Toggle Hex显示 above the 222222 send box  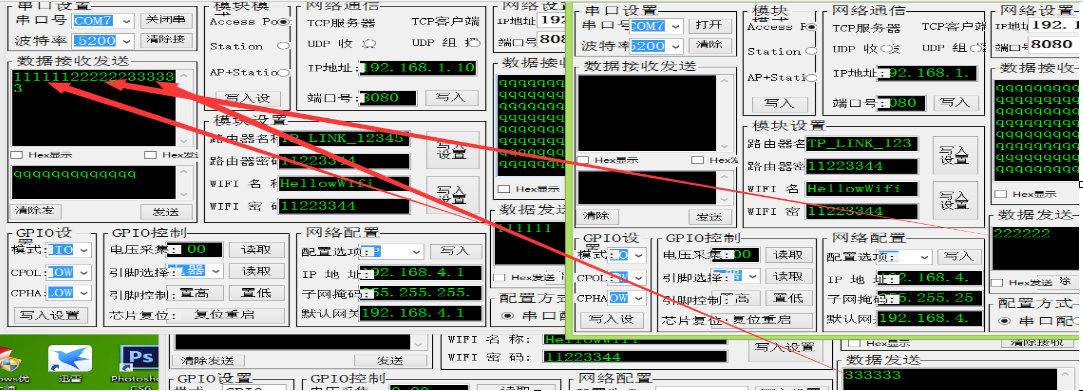pyautogui.click(x=999, y=194)
